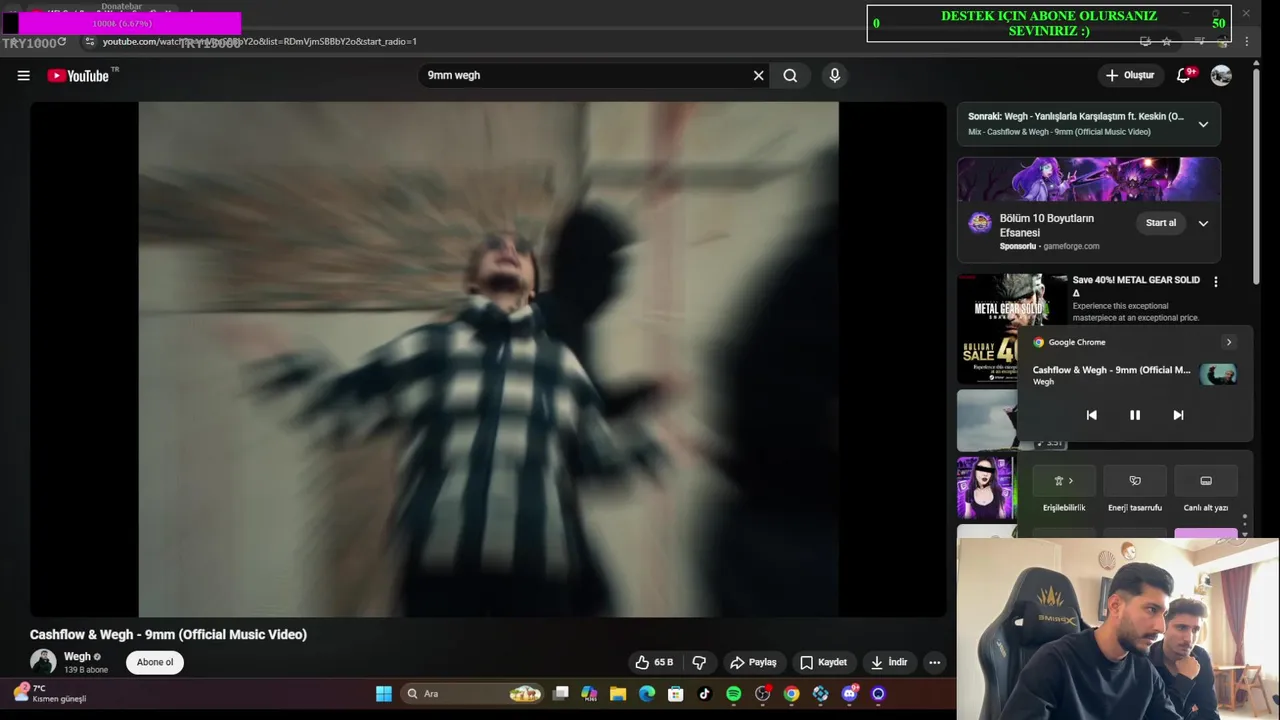Go to YouTube home via logo
The width and height of the screenshot is (1280, 720).
[78, 75]
